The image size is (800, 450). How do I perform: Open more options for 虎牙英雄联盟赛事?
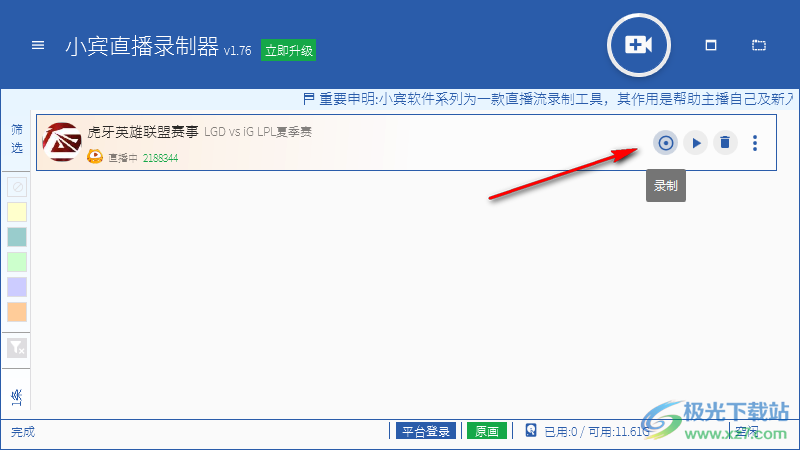point(755,143)
